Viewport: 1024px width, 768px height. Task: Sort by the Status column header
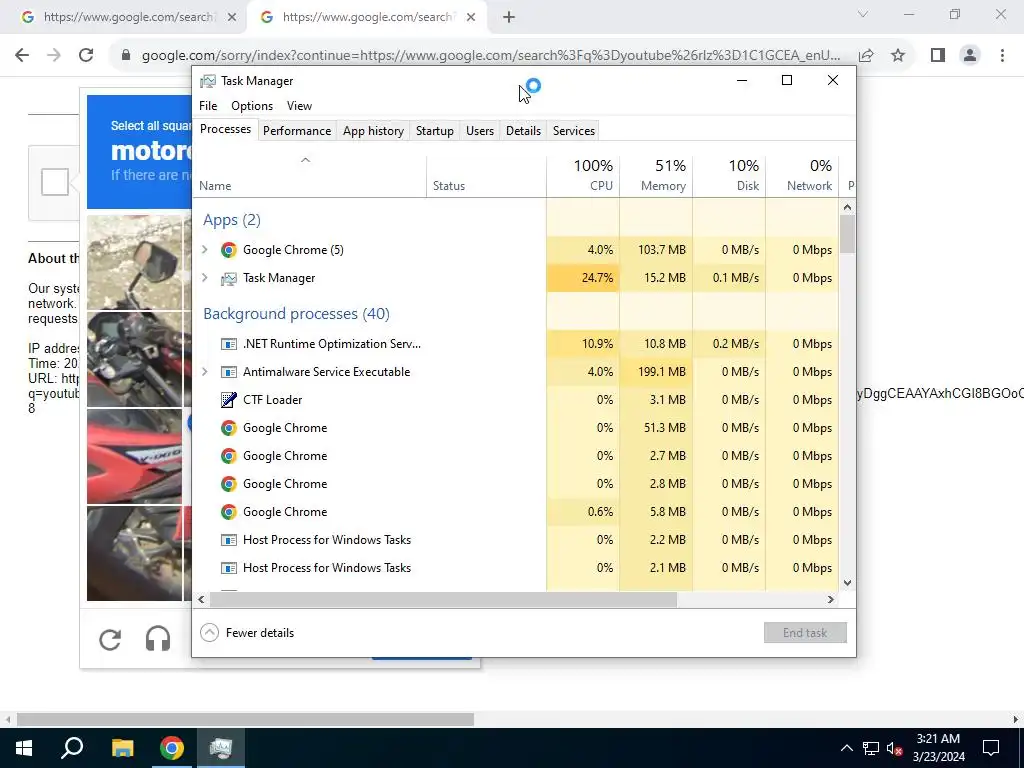[487, 175]
